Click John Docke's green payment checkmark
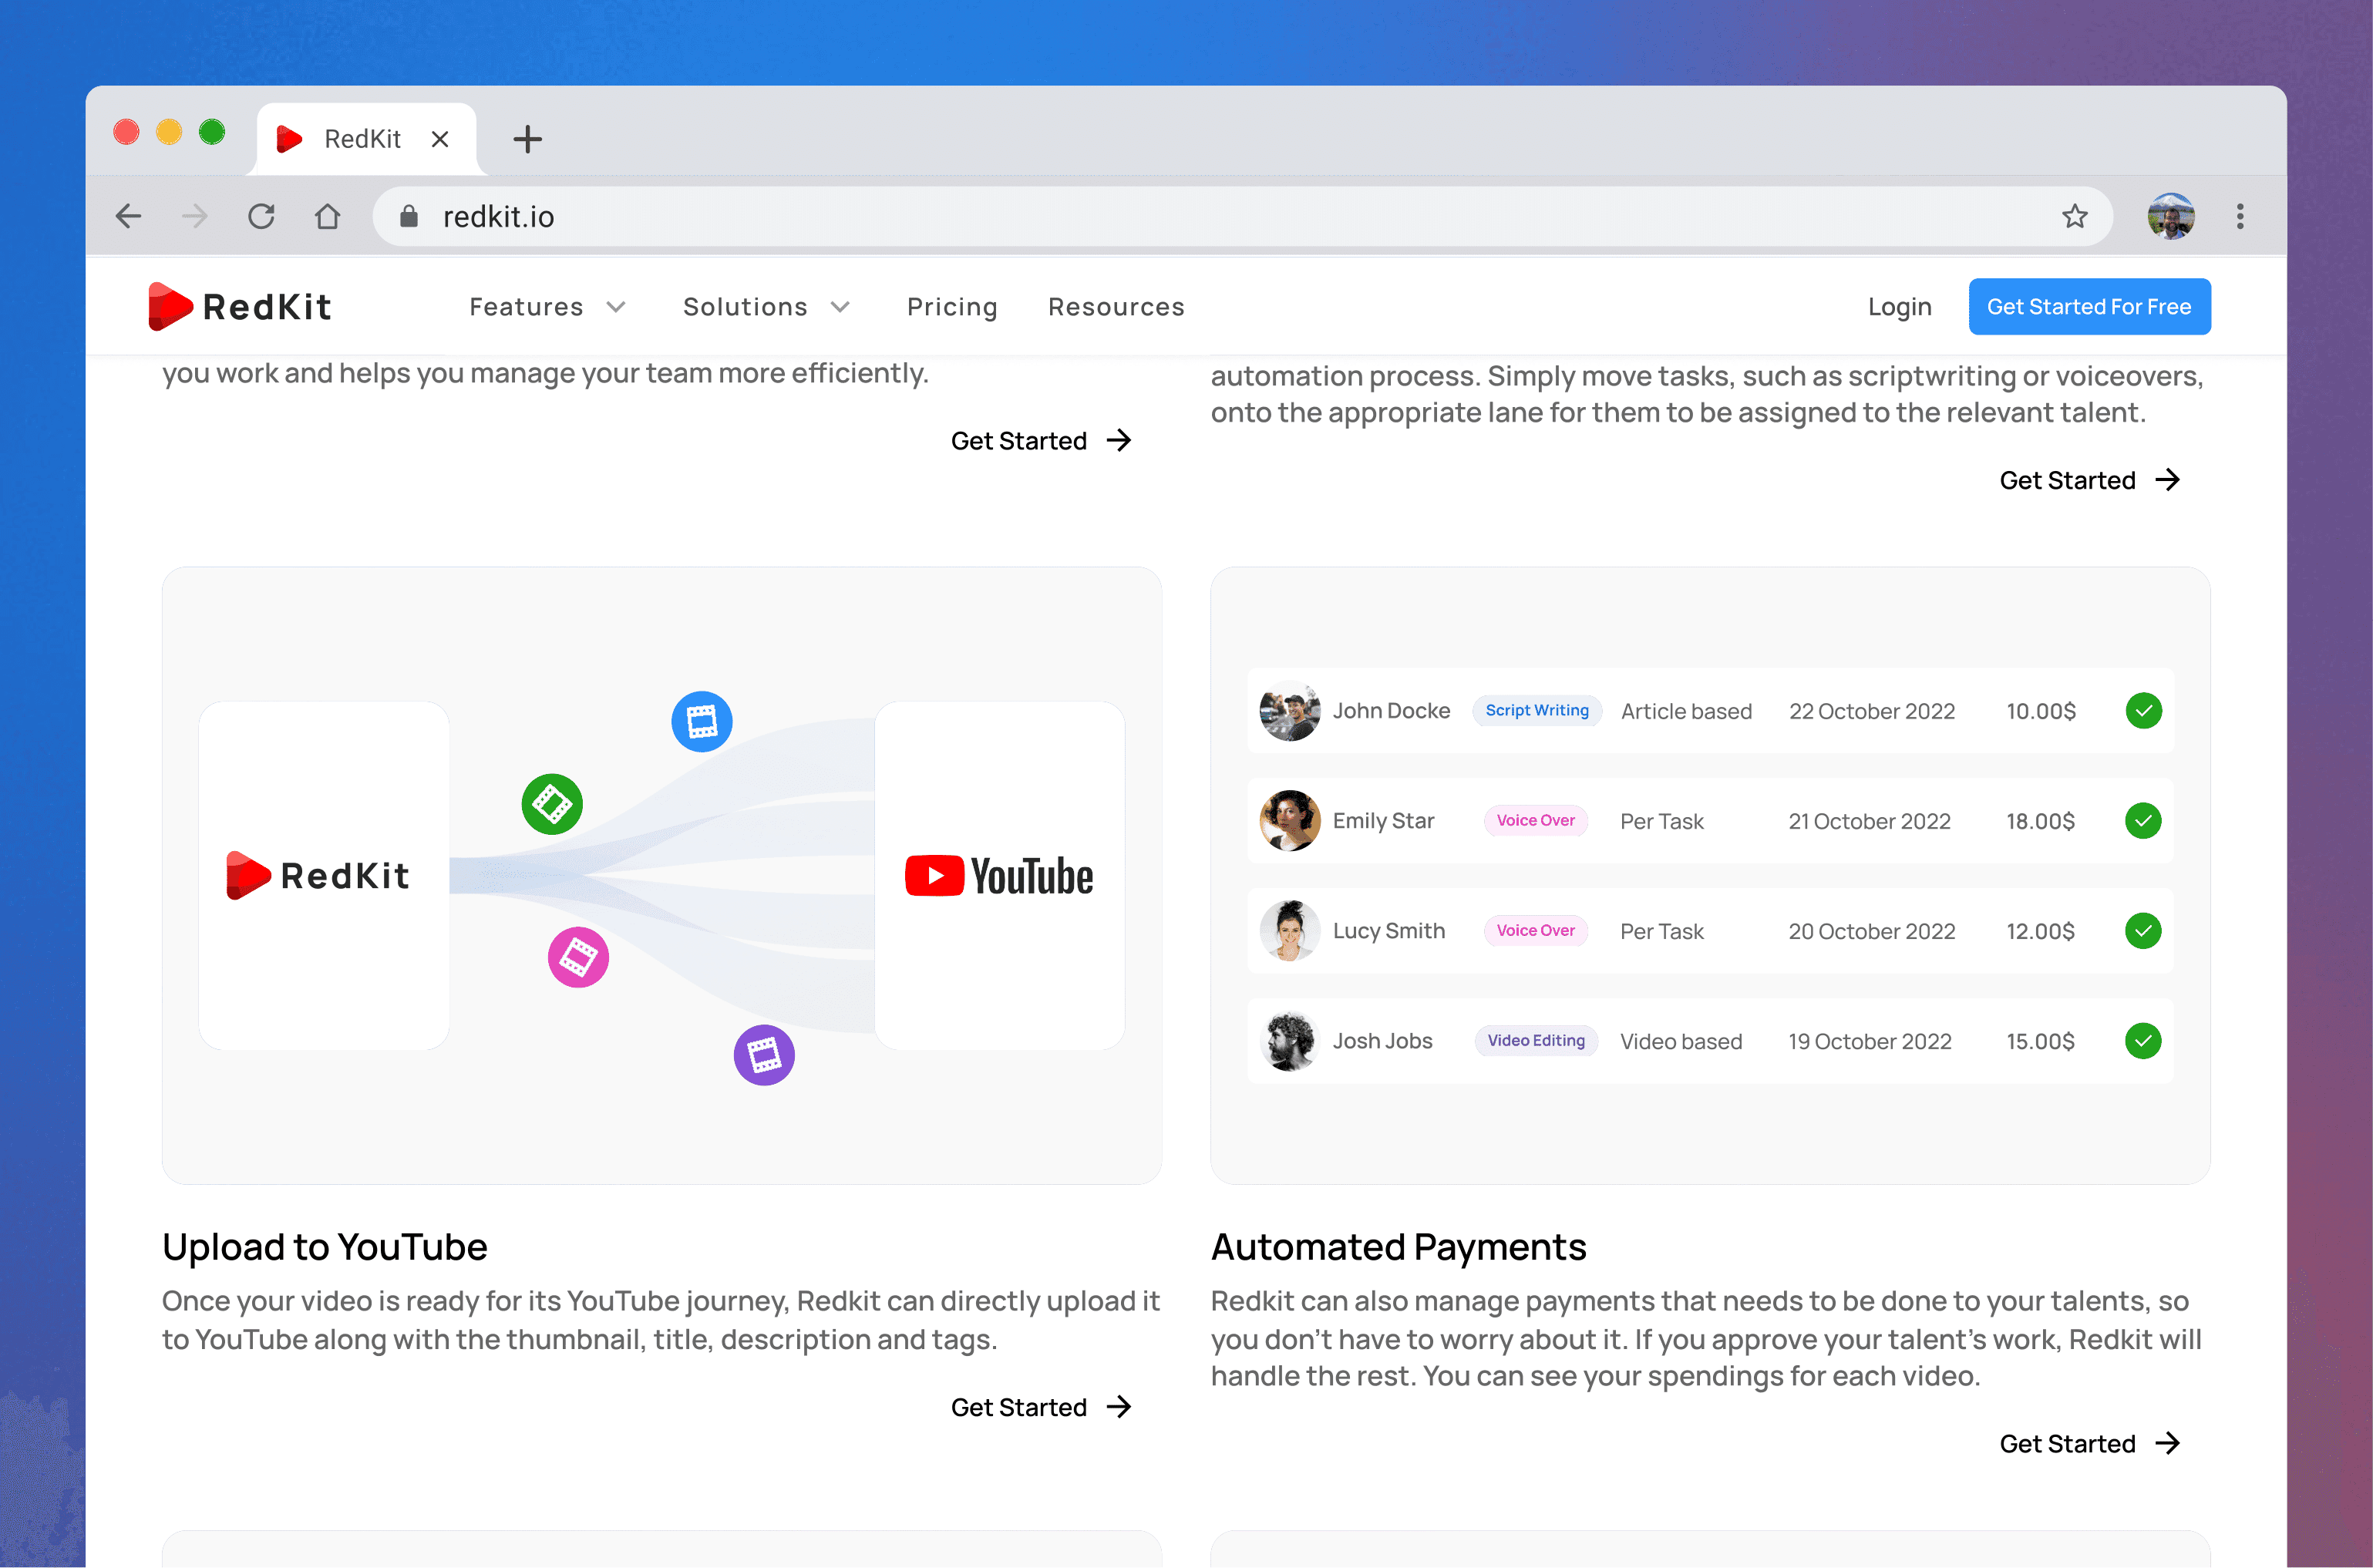Image resolution: width=2373 pixels, height=1568 pixels. [x=2143, y=711]
